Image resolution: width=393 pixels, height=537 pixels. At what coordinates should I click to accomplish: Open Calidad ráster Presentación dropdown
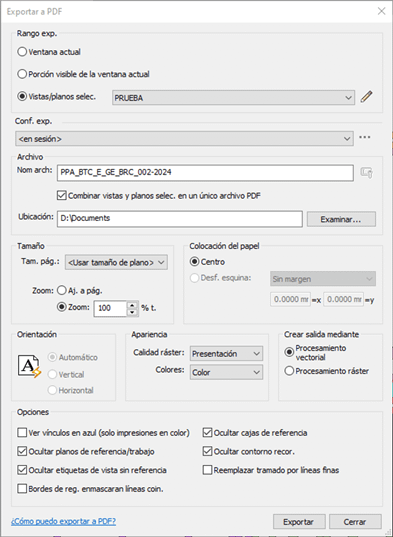(226, 353)
